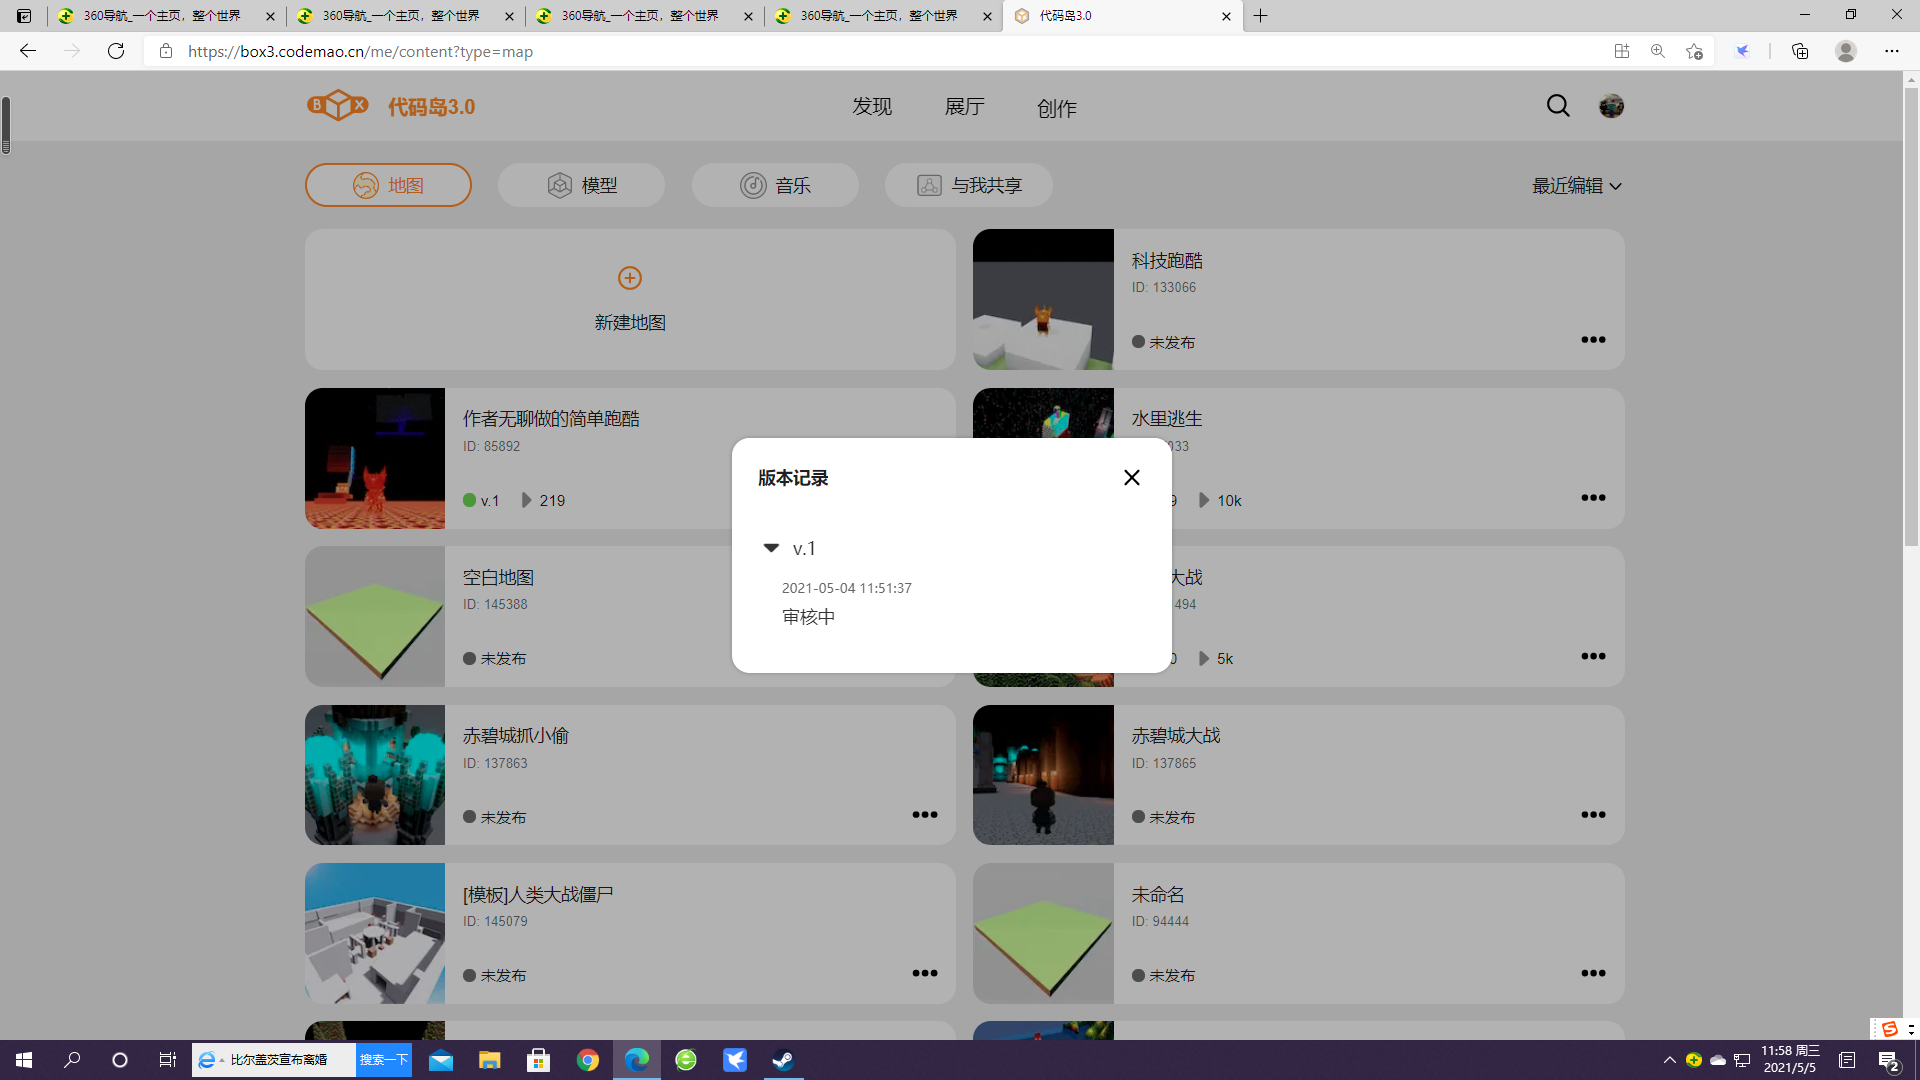Click the address bar URL
The image size is (1920, 1080).
360,51
